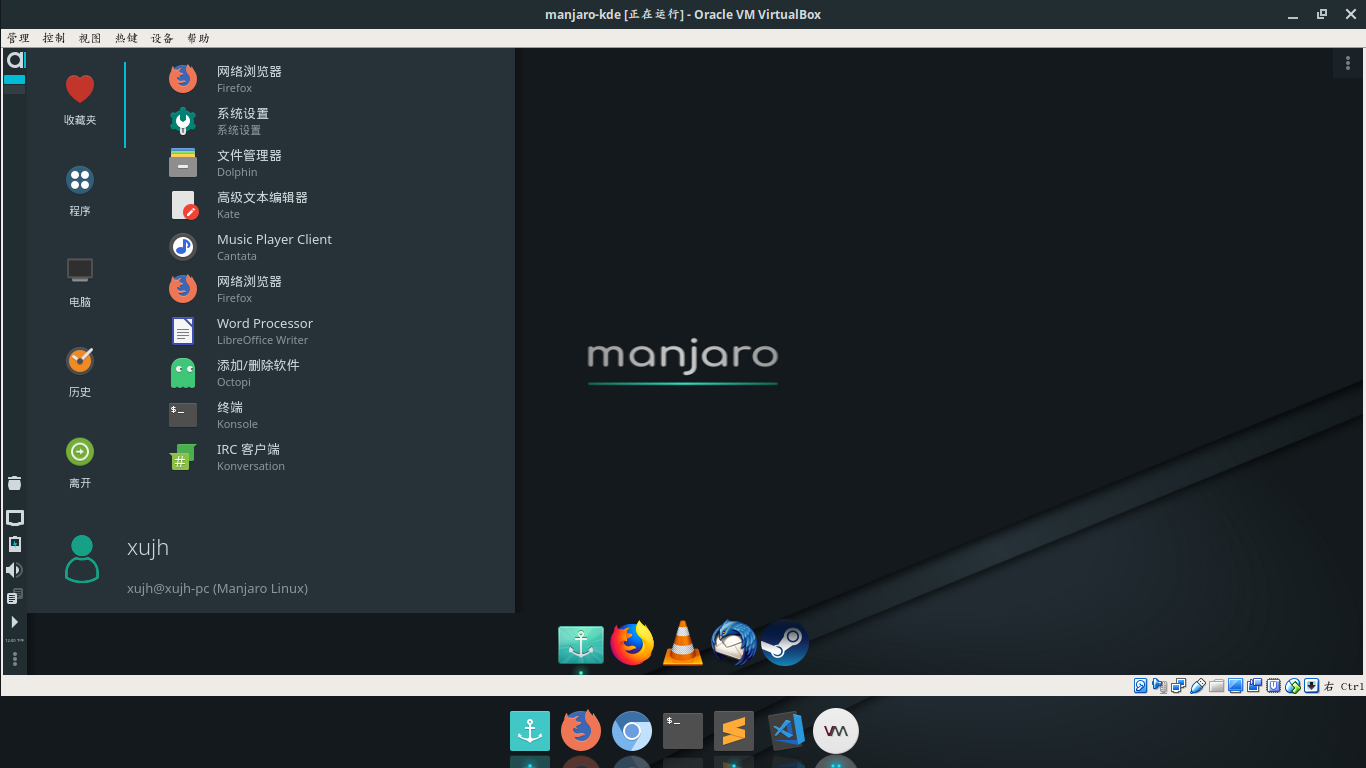Click display status icon in VirtualBox status bar
The height and width of the screenshot is (768, 1366).
pyautogui.click(x=1236, y=686)
